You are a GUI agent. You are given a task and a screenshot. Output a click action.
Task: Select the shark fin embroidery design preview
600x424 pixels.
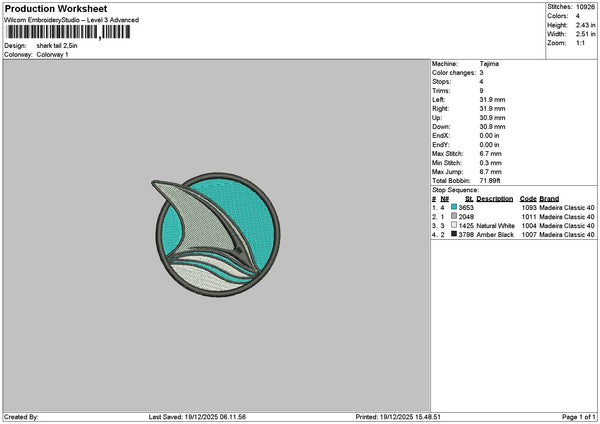216,235
